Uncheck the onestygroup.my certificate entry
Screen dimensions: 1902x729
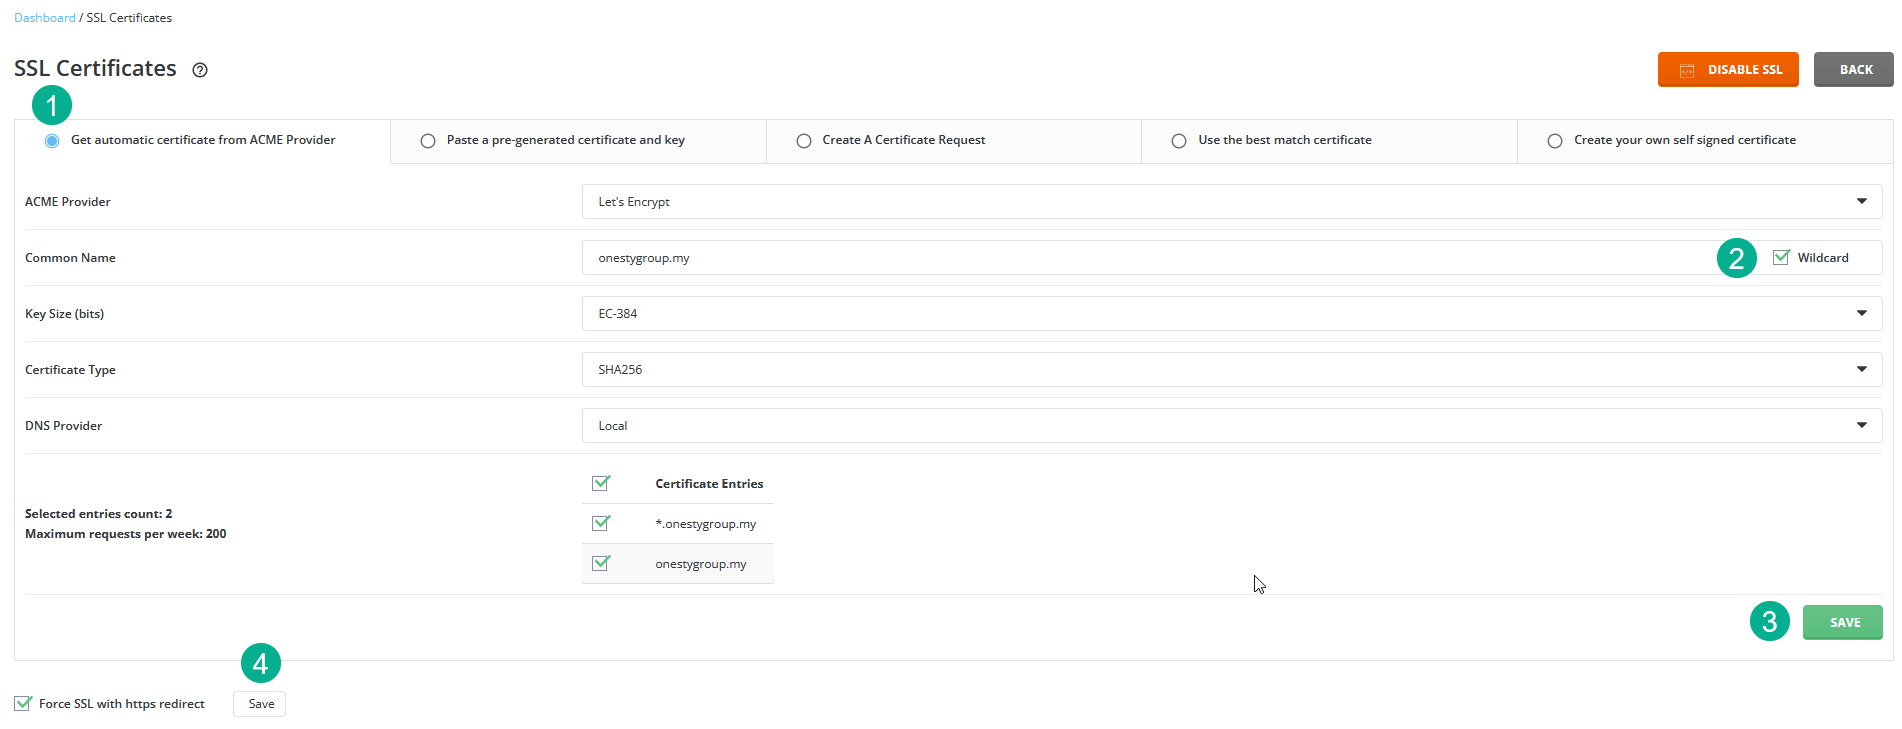point(601,563)
